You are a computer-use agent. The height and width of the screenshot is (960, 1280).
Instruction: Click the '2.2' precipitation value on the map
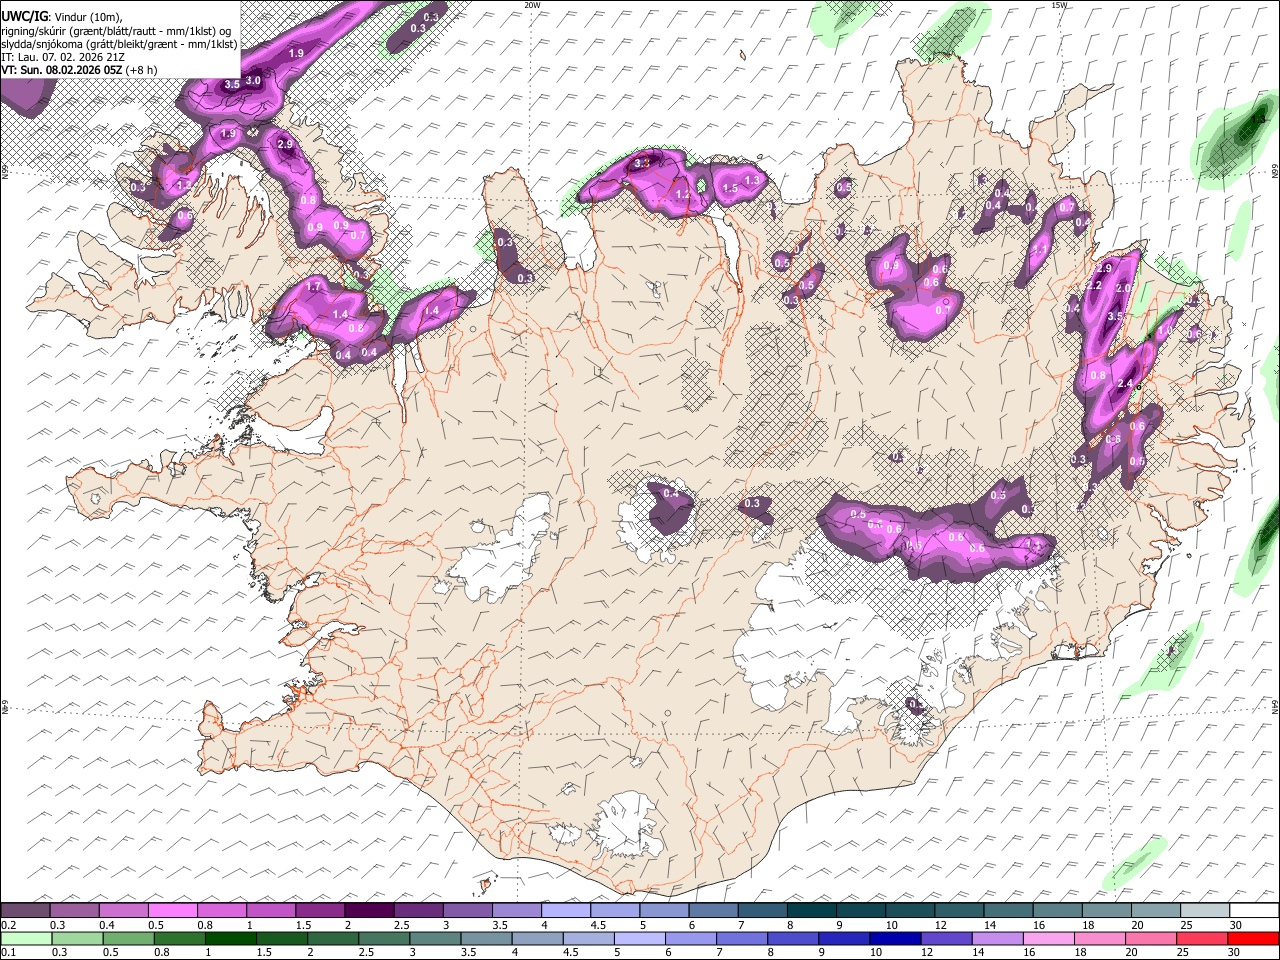click(1093, 286)
